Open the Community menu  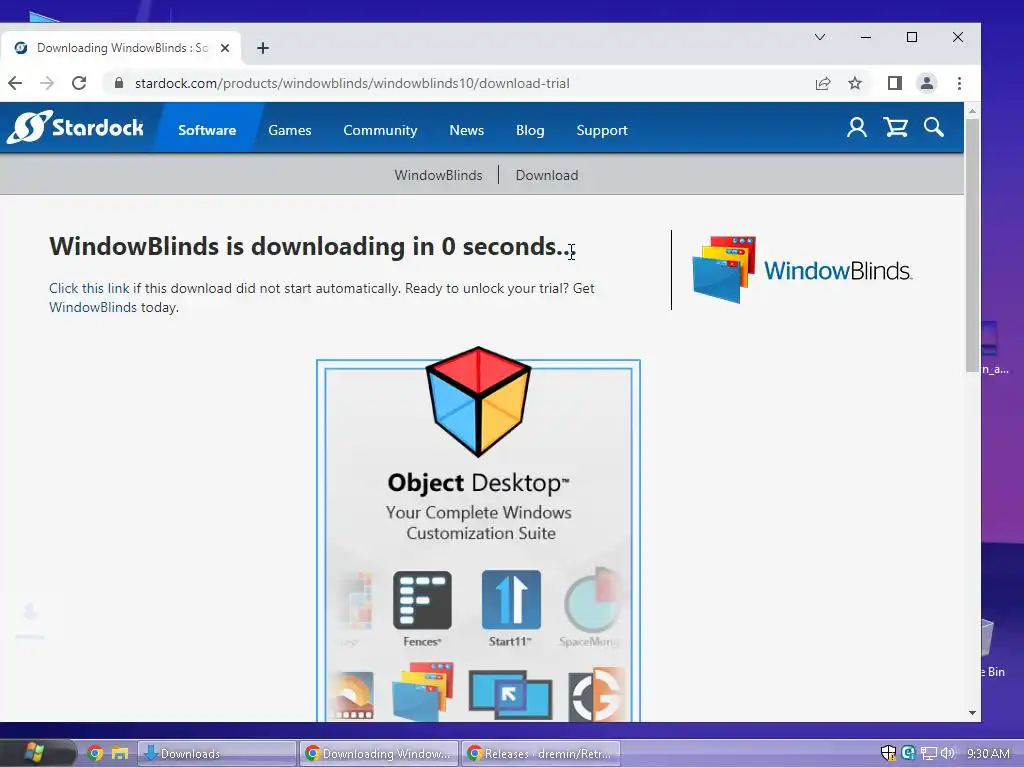tap(380, 130)
